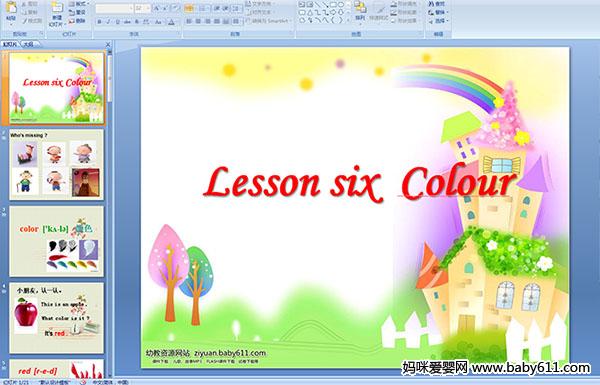
Task: Open the Character Spacing dropdown
Action: pyautogui.click(x=146, y=22)
